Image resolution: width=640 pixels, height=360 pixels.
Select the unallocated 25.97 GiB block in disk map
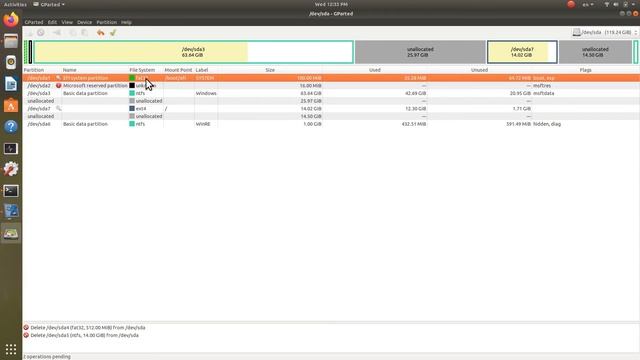coord(420,52)
